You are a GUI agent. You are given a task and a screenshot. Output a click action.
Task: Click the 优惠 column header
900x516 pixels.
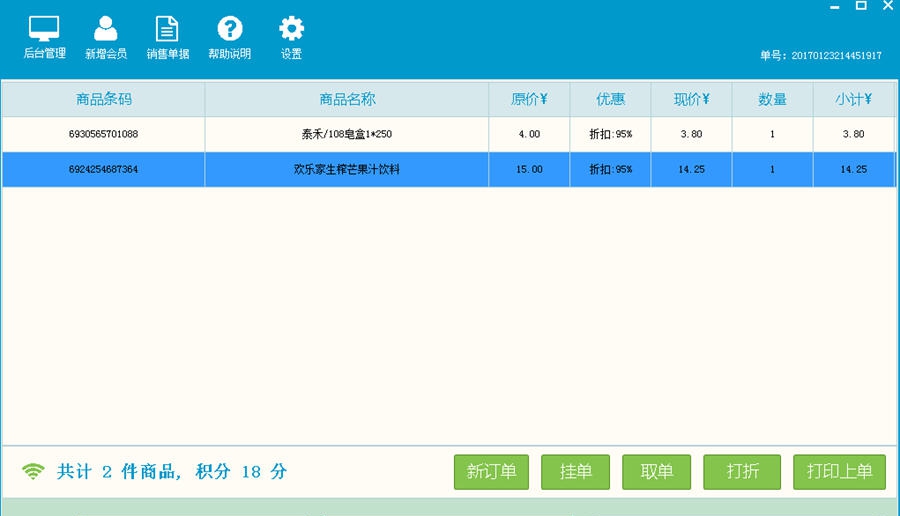click(610, 99)
